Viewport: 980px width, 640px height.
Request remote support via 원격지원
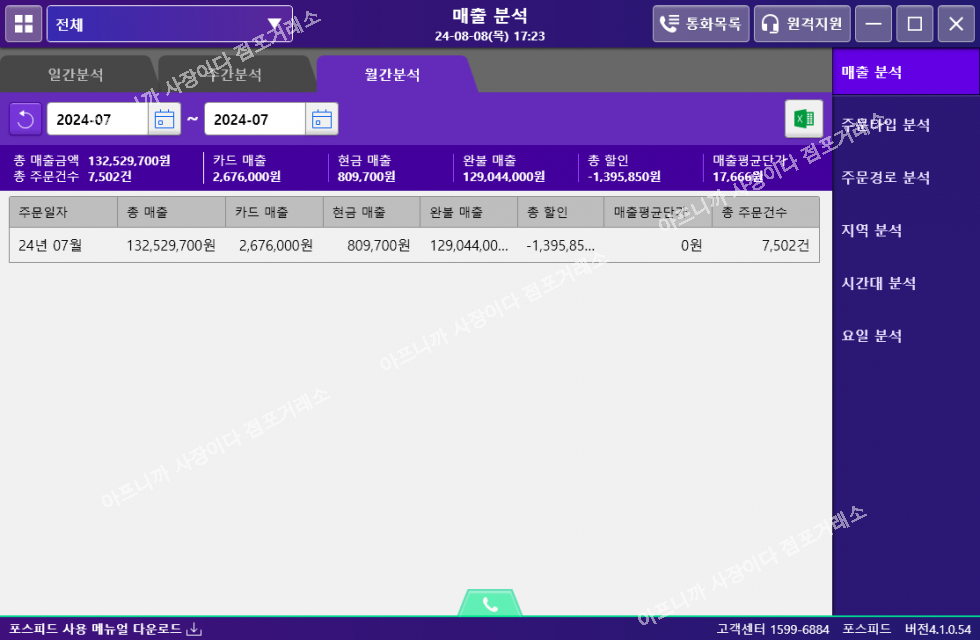click(802, 23)
